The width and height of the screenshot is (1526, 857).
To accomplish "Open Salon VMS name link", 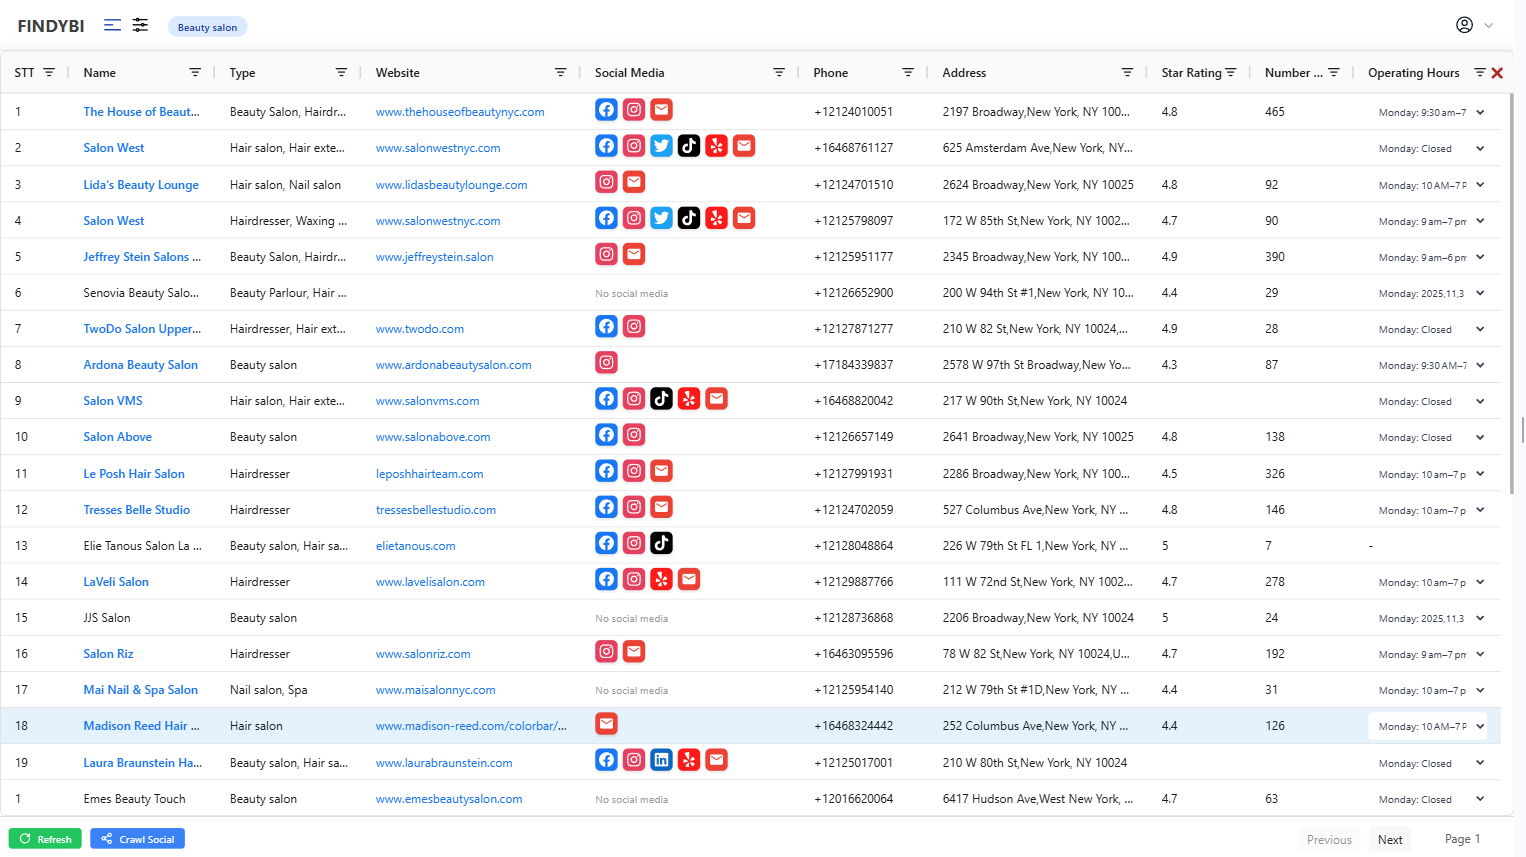I will [113, 401].
